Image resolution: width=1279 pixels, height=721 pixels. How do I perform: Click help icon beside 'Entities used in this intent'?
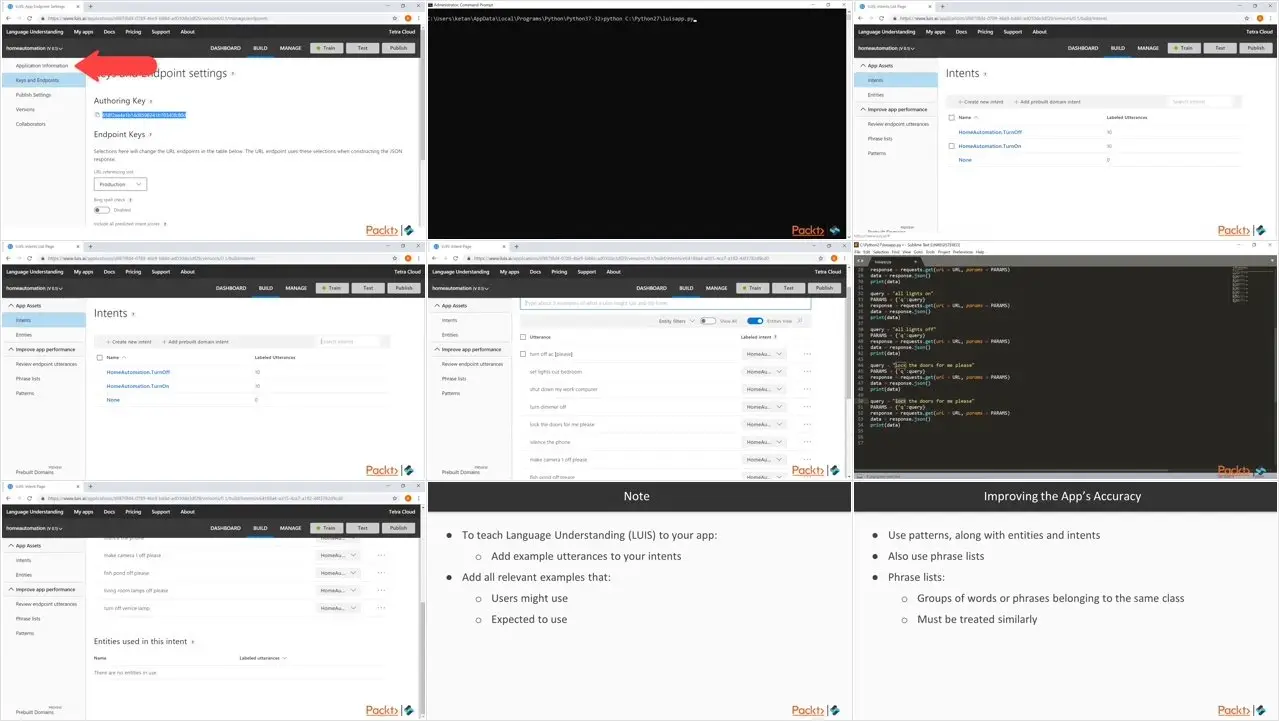click(x=192, y=642)
